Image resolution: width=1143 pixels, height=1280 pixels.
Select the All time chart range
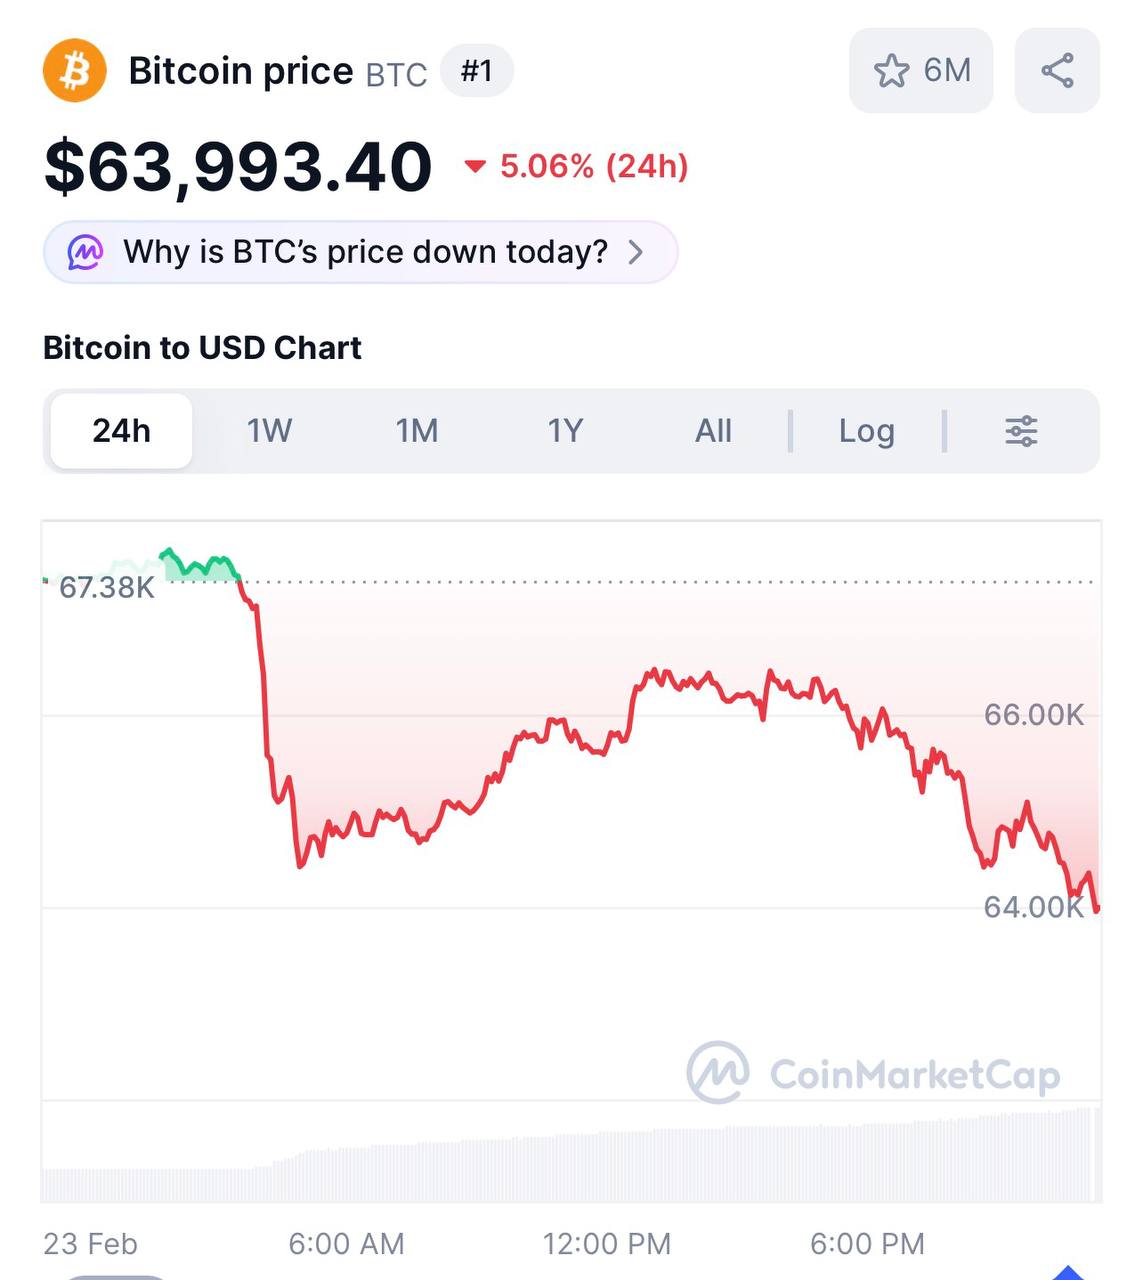[713, 431]
